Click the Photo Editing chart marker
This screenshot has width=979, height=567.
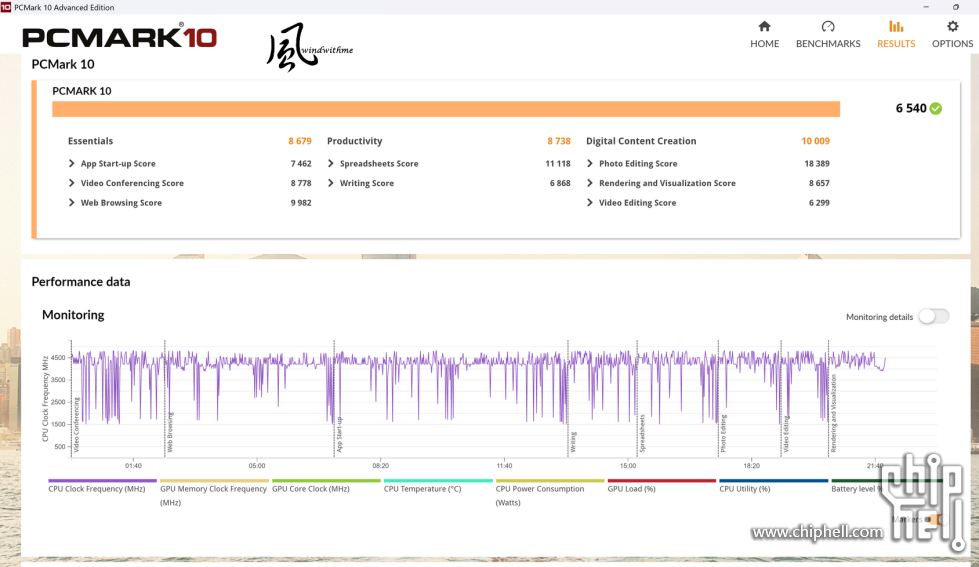point(724,433)
